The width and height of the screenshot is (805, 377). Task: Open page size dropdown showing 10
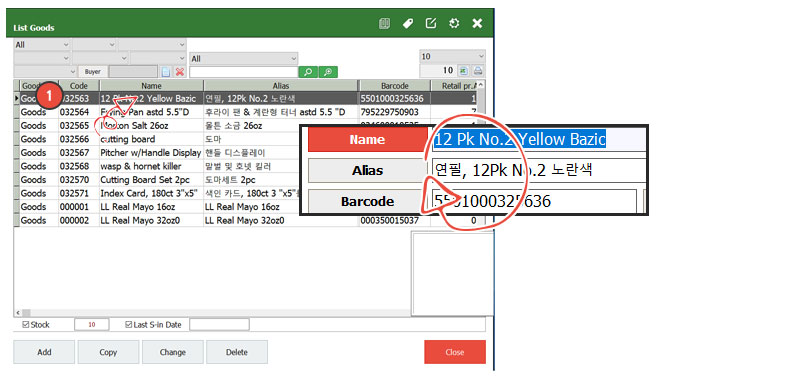(452, 55)
